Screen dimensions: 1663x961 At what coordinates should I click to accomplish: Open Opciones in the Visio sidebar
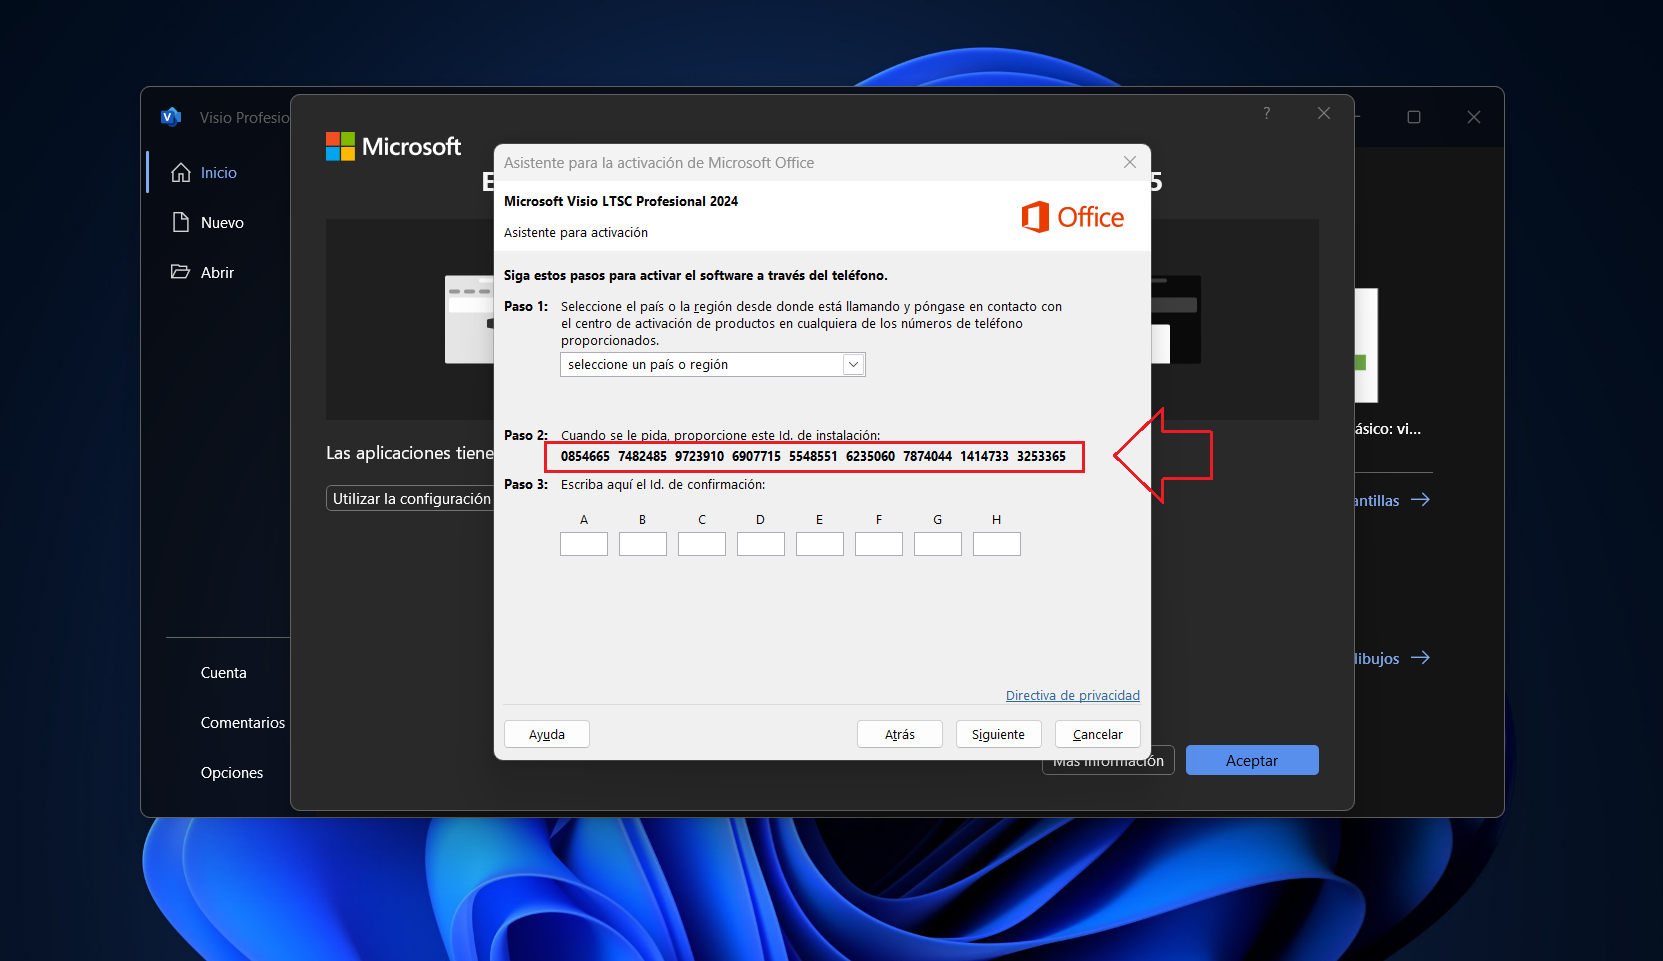[232, 773]
